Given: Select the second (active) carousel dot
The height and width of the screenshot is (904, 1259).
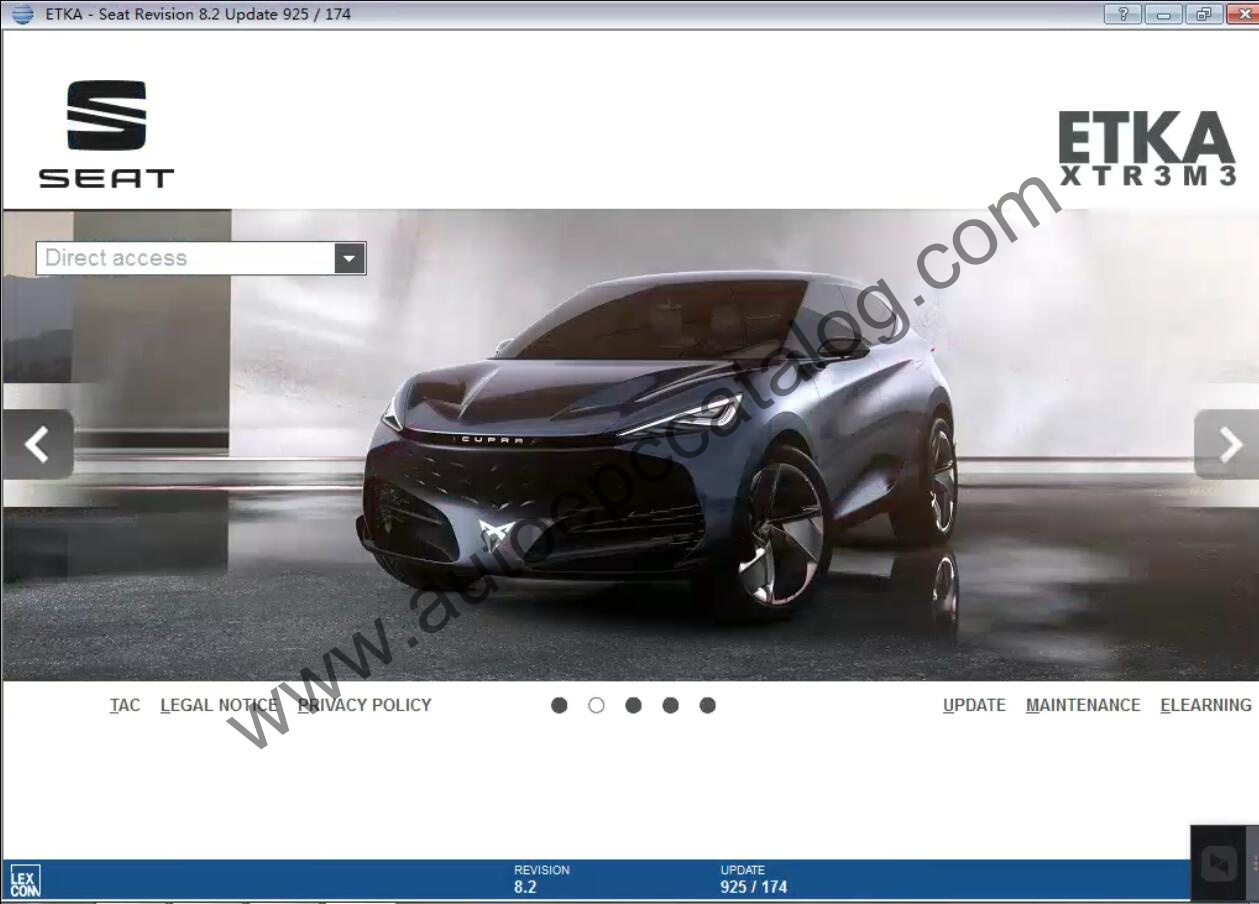Looking at the screenshot, I should (x=596, y=705).
